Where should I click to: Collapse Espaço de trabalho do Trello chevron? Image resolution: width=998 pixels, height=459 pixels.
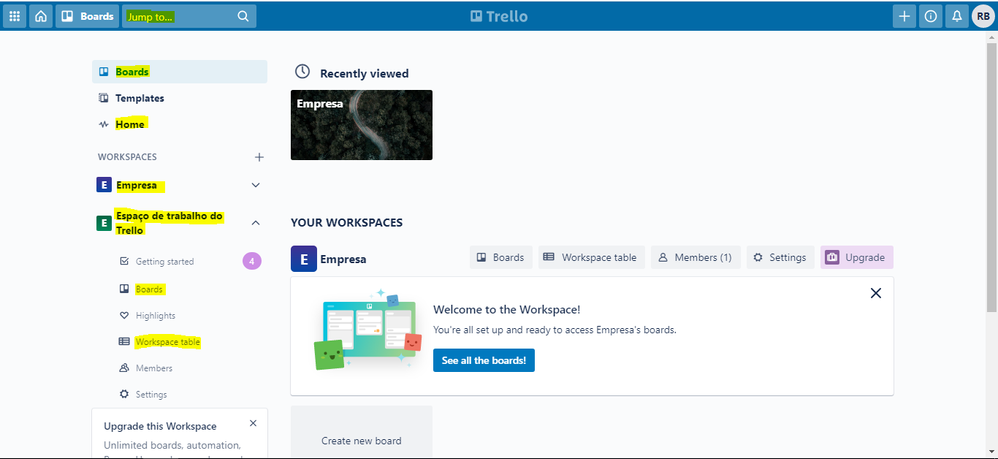[256, 223]
